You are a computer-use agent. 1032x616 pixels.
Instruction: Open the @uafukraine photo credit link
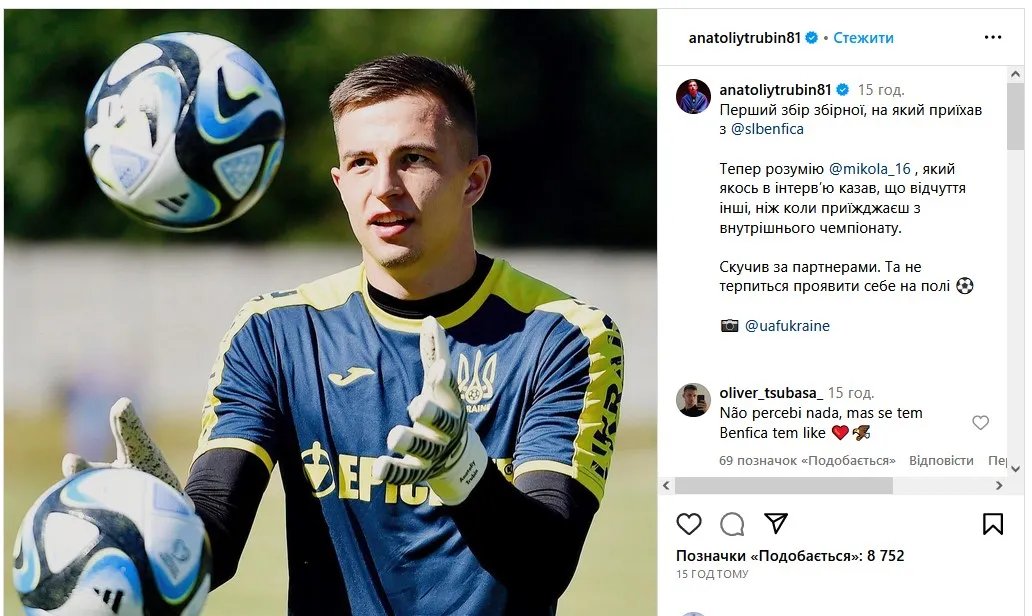pyautogui.click(x=787, y=326)
